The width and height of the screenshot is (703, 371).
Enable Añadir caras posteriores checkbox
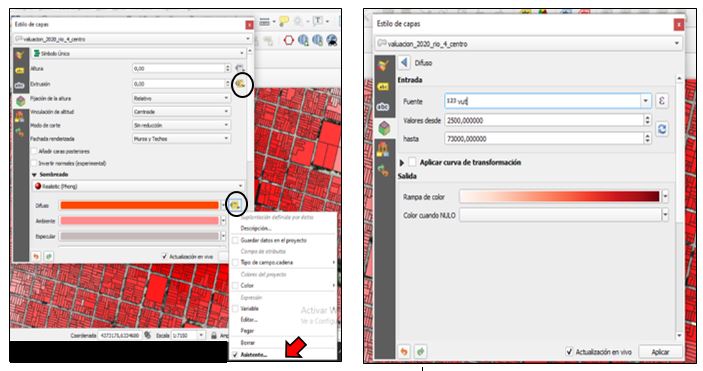[x=34, y=152]
